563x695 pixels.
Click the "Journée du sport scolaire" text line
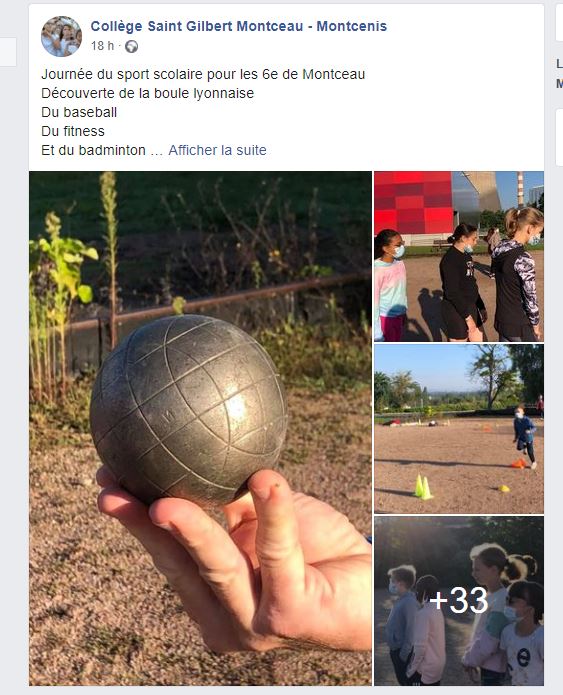[203, 74]
